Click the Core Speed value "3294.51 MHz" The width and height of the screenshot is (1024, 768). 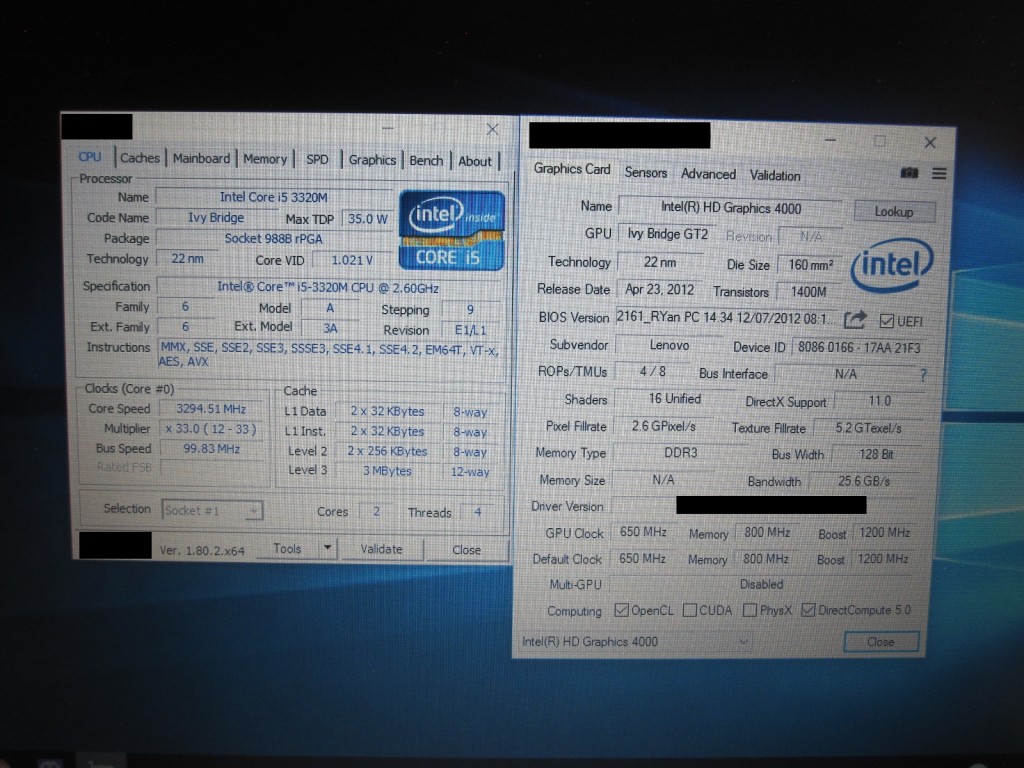(211, 409)
